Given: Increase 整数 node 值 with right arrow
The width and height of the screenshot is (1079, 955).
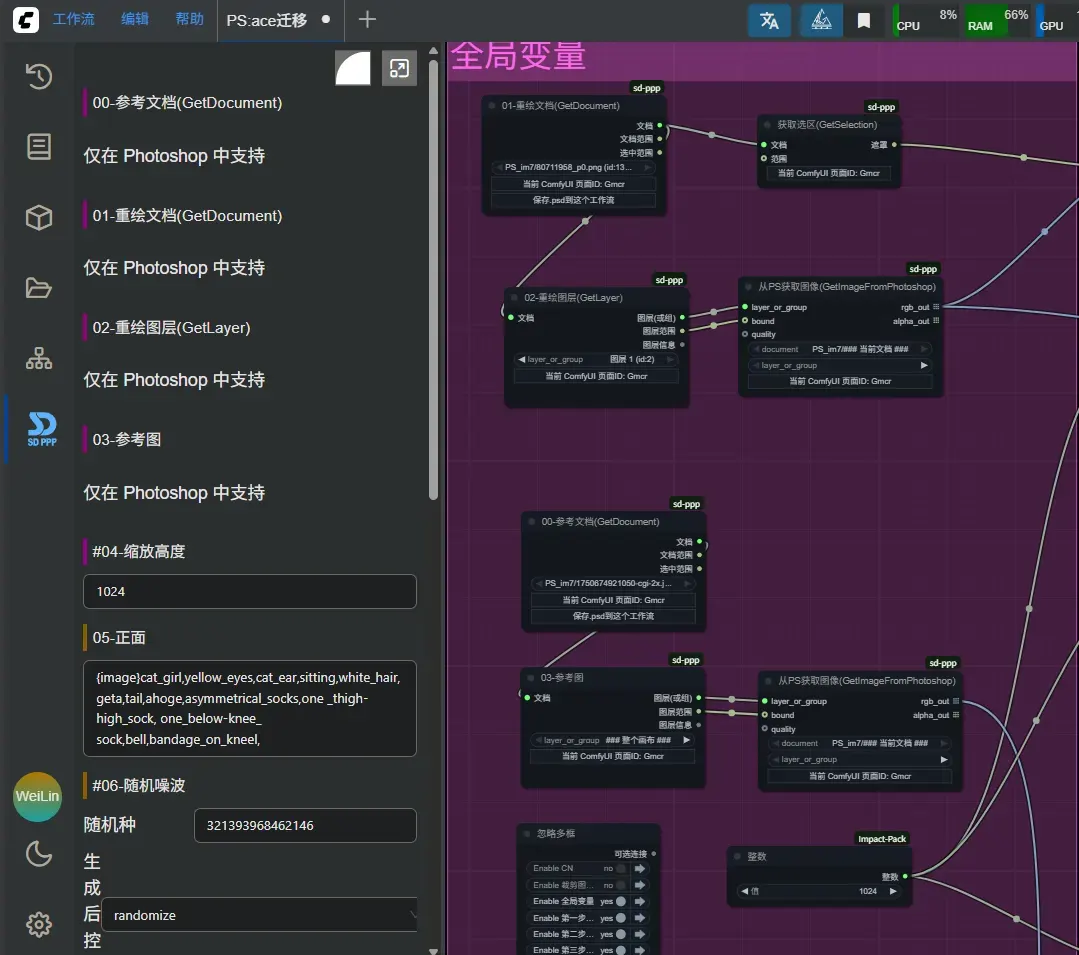Looking at the screenshot, I should coord(893,891).
